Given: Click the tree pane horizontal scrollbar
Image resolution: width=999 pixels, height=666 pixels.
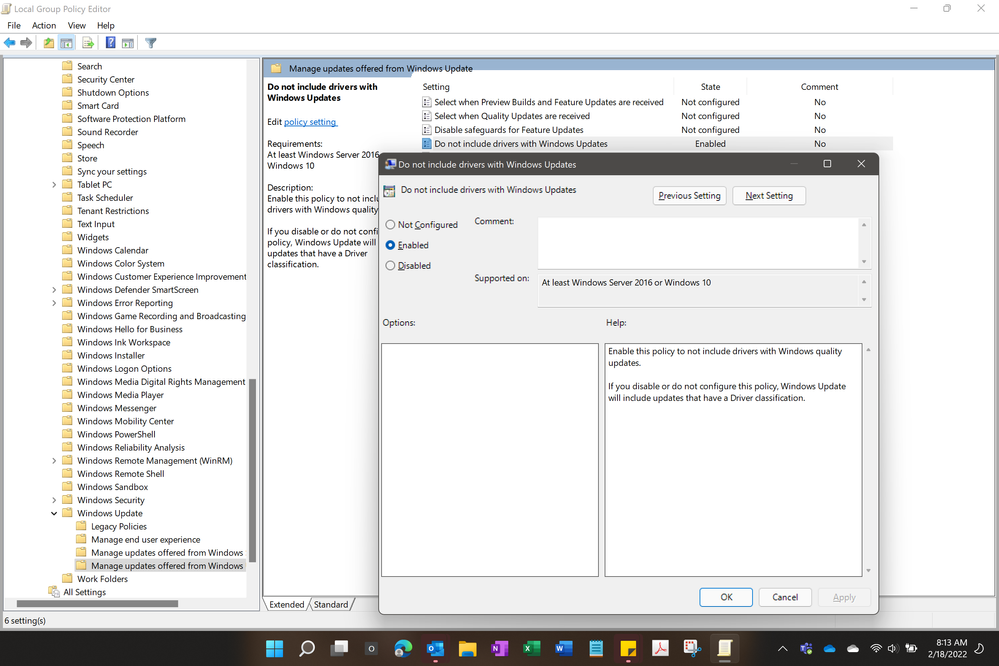Looking at the screenshot, I should [x=97, y=603].
